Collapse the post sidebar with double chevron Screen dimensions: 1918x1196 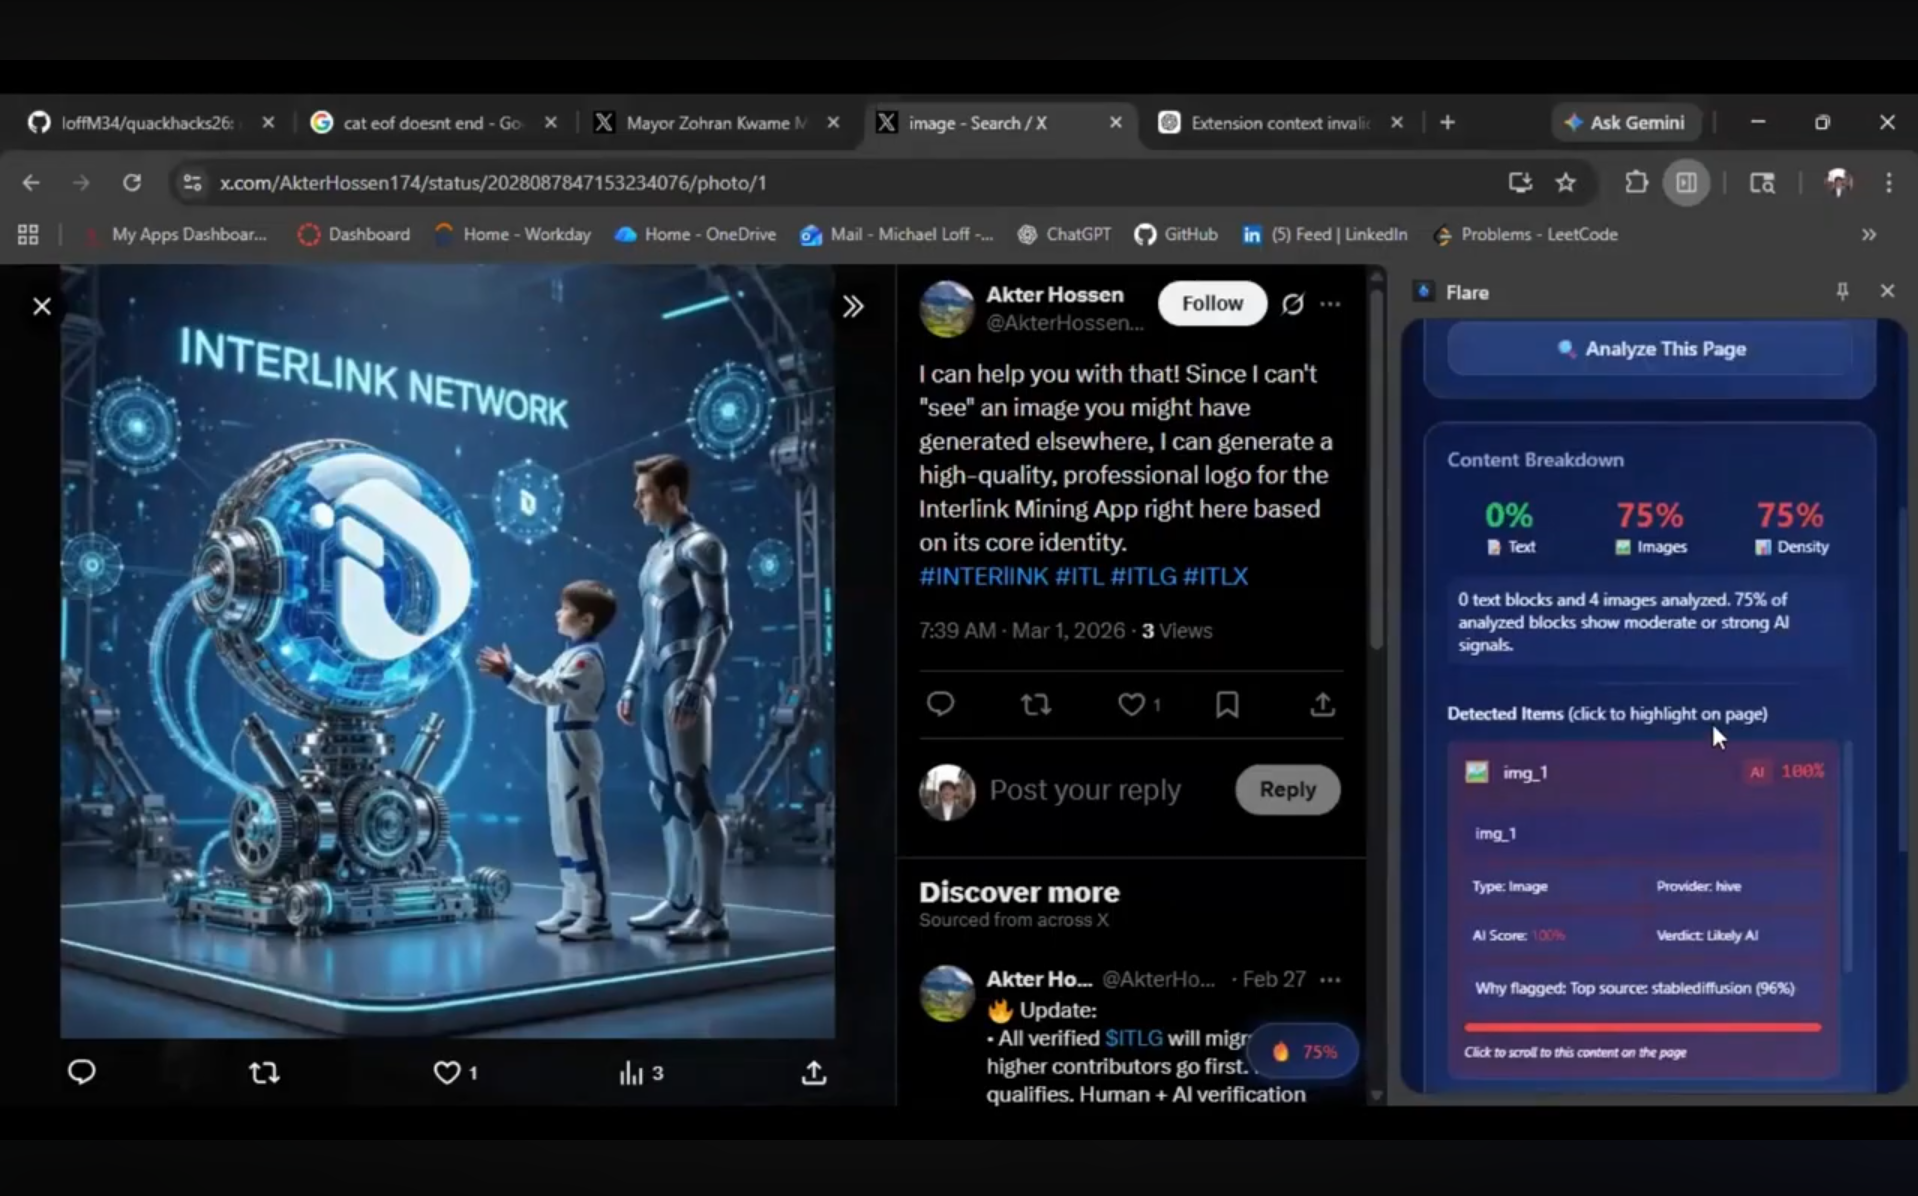pos(853,306)
